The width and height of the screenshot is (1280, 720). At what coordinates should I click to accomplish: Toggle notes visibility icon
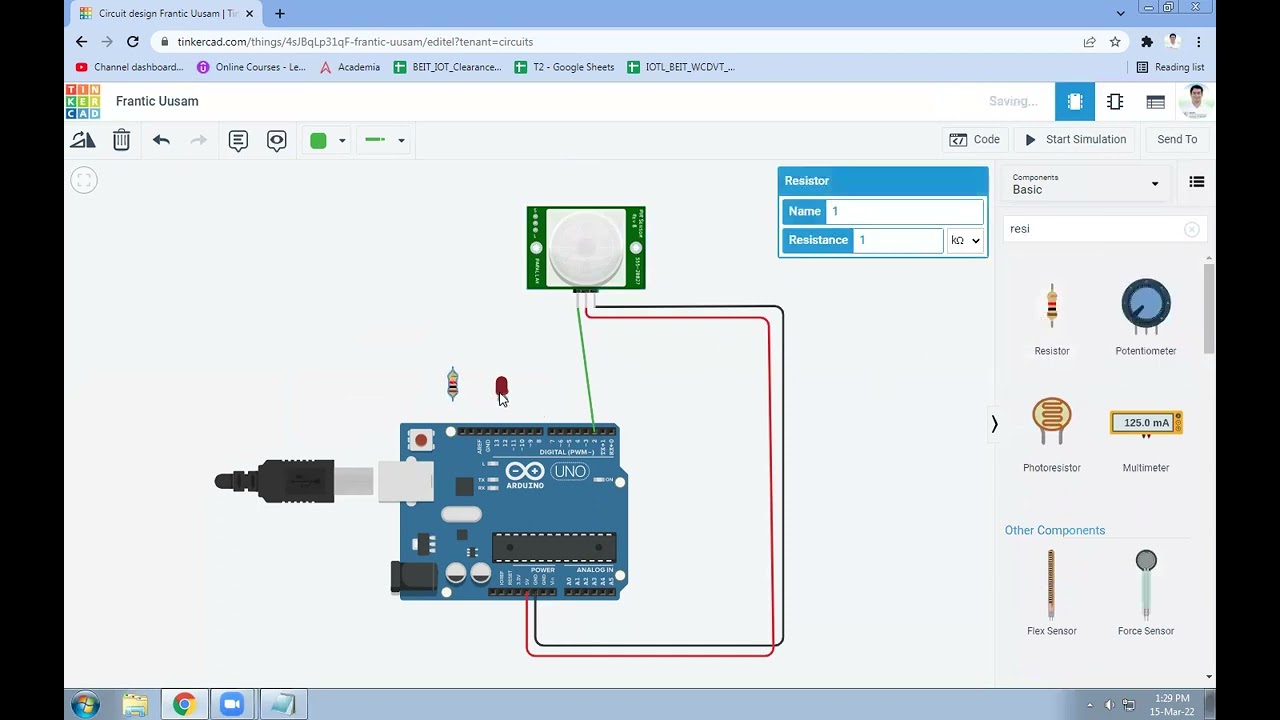click(x=277, y=140)
